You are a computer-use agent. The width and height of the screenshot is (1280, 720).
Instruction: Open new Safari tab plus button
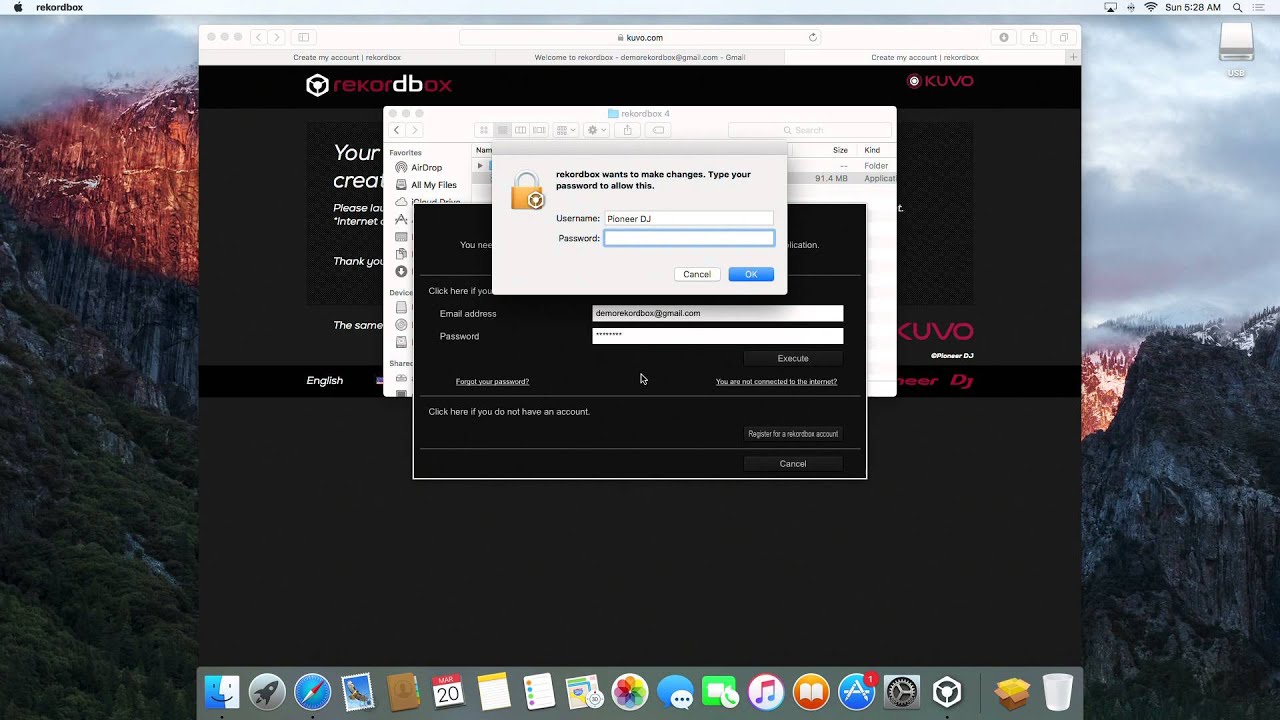1074,57
